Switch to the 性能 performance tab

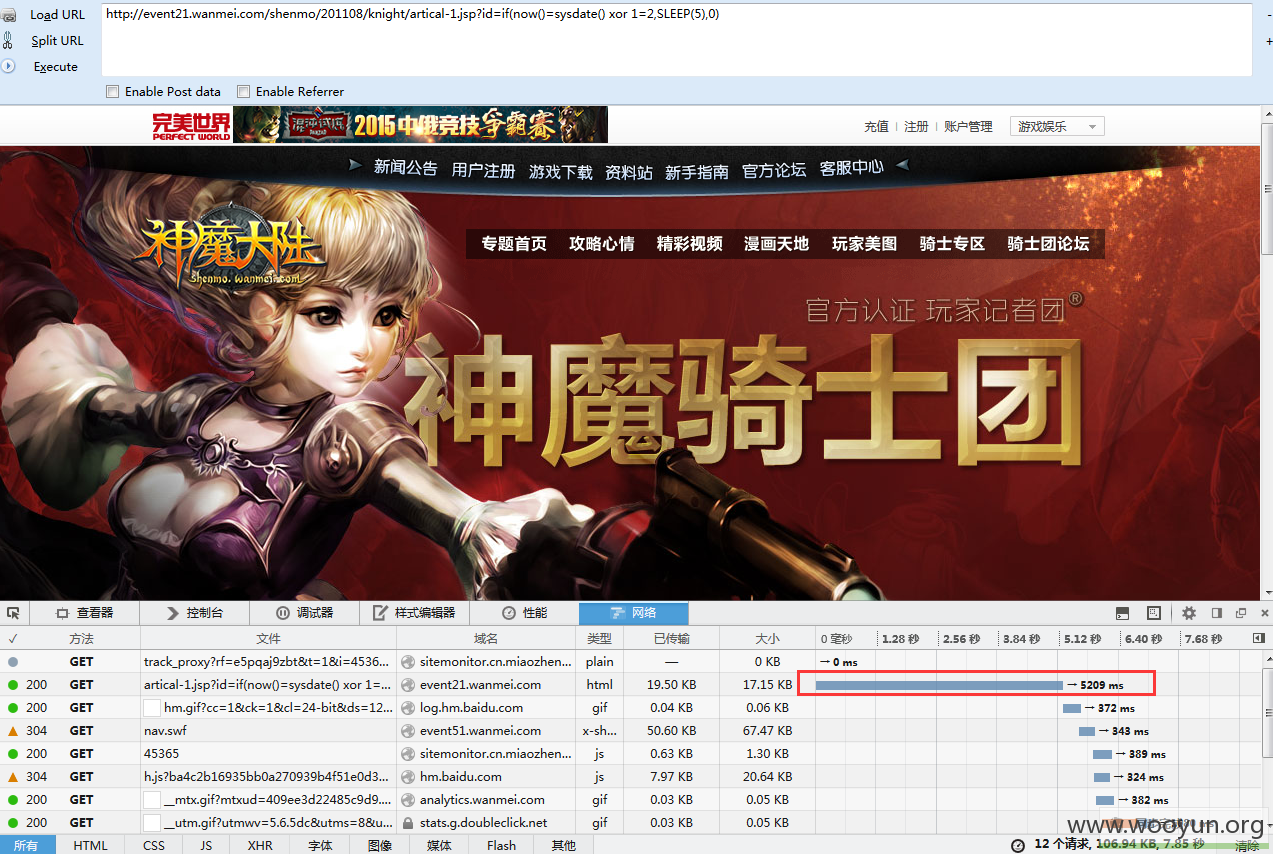pyautogui.click(x=524, y=613)
